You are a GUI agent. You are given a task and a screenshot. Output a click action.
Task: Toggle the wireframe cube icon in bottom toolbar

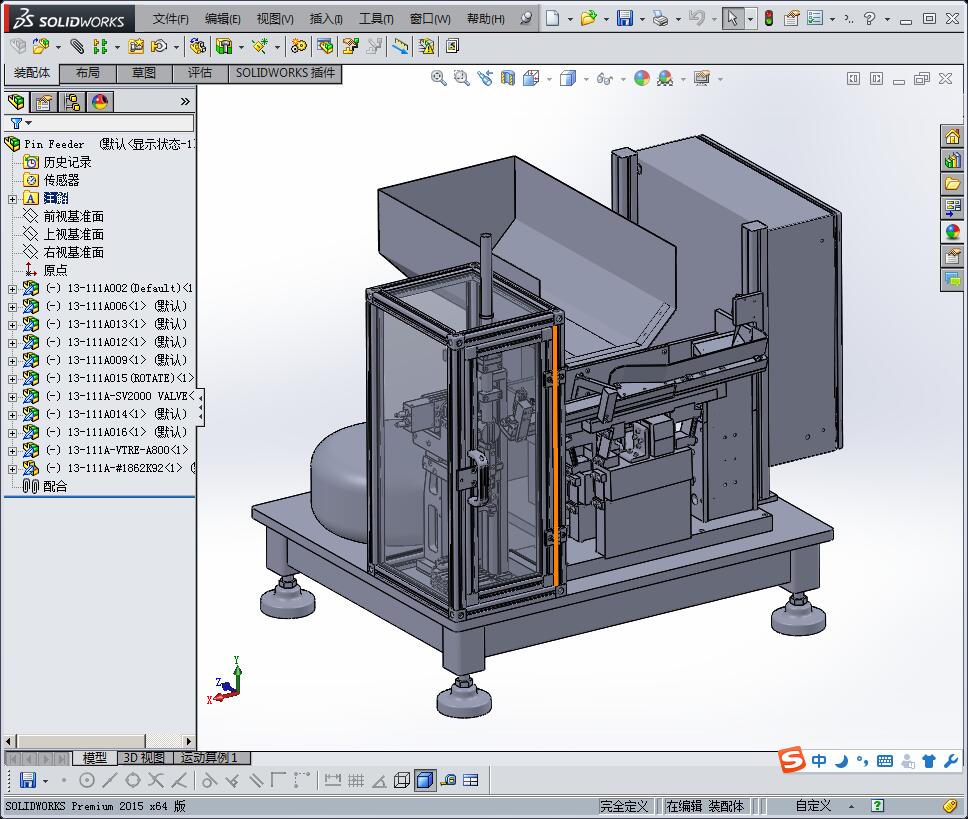coord(402,780)
